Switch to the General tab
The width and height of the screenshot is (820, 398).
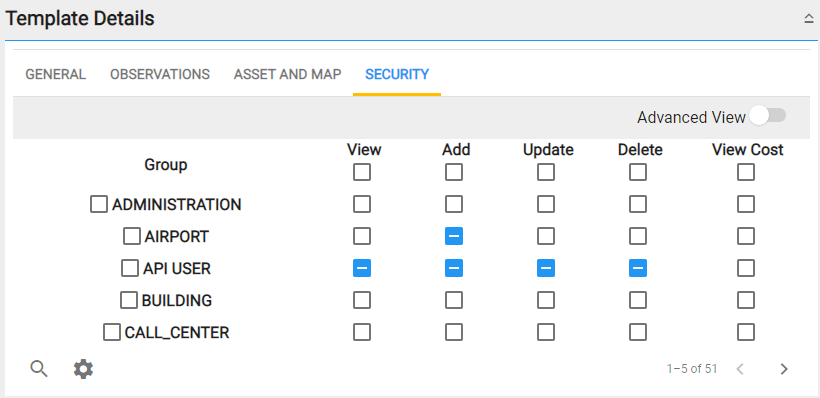pyautogui.click(x=55, y=74)
